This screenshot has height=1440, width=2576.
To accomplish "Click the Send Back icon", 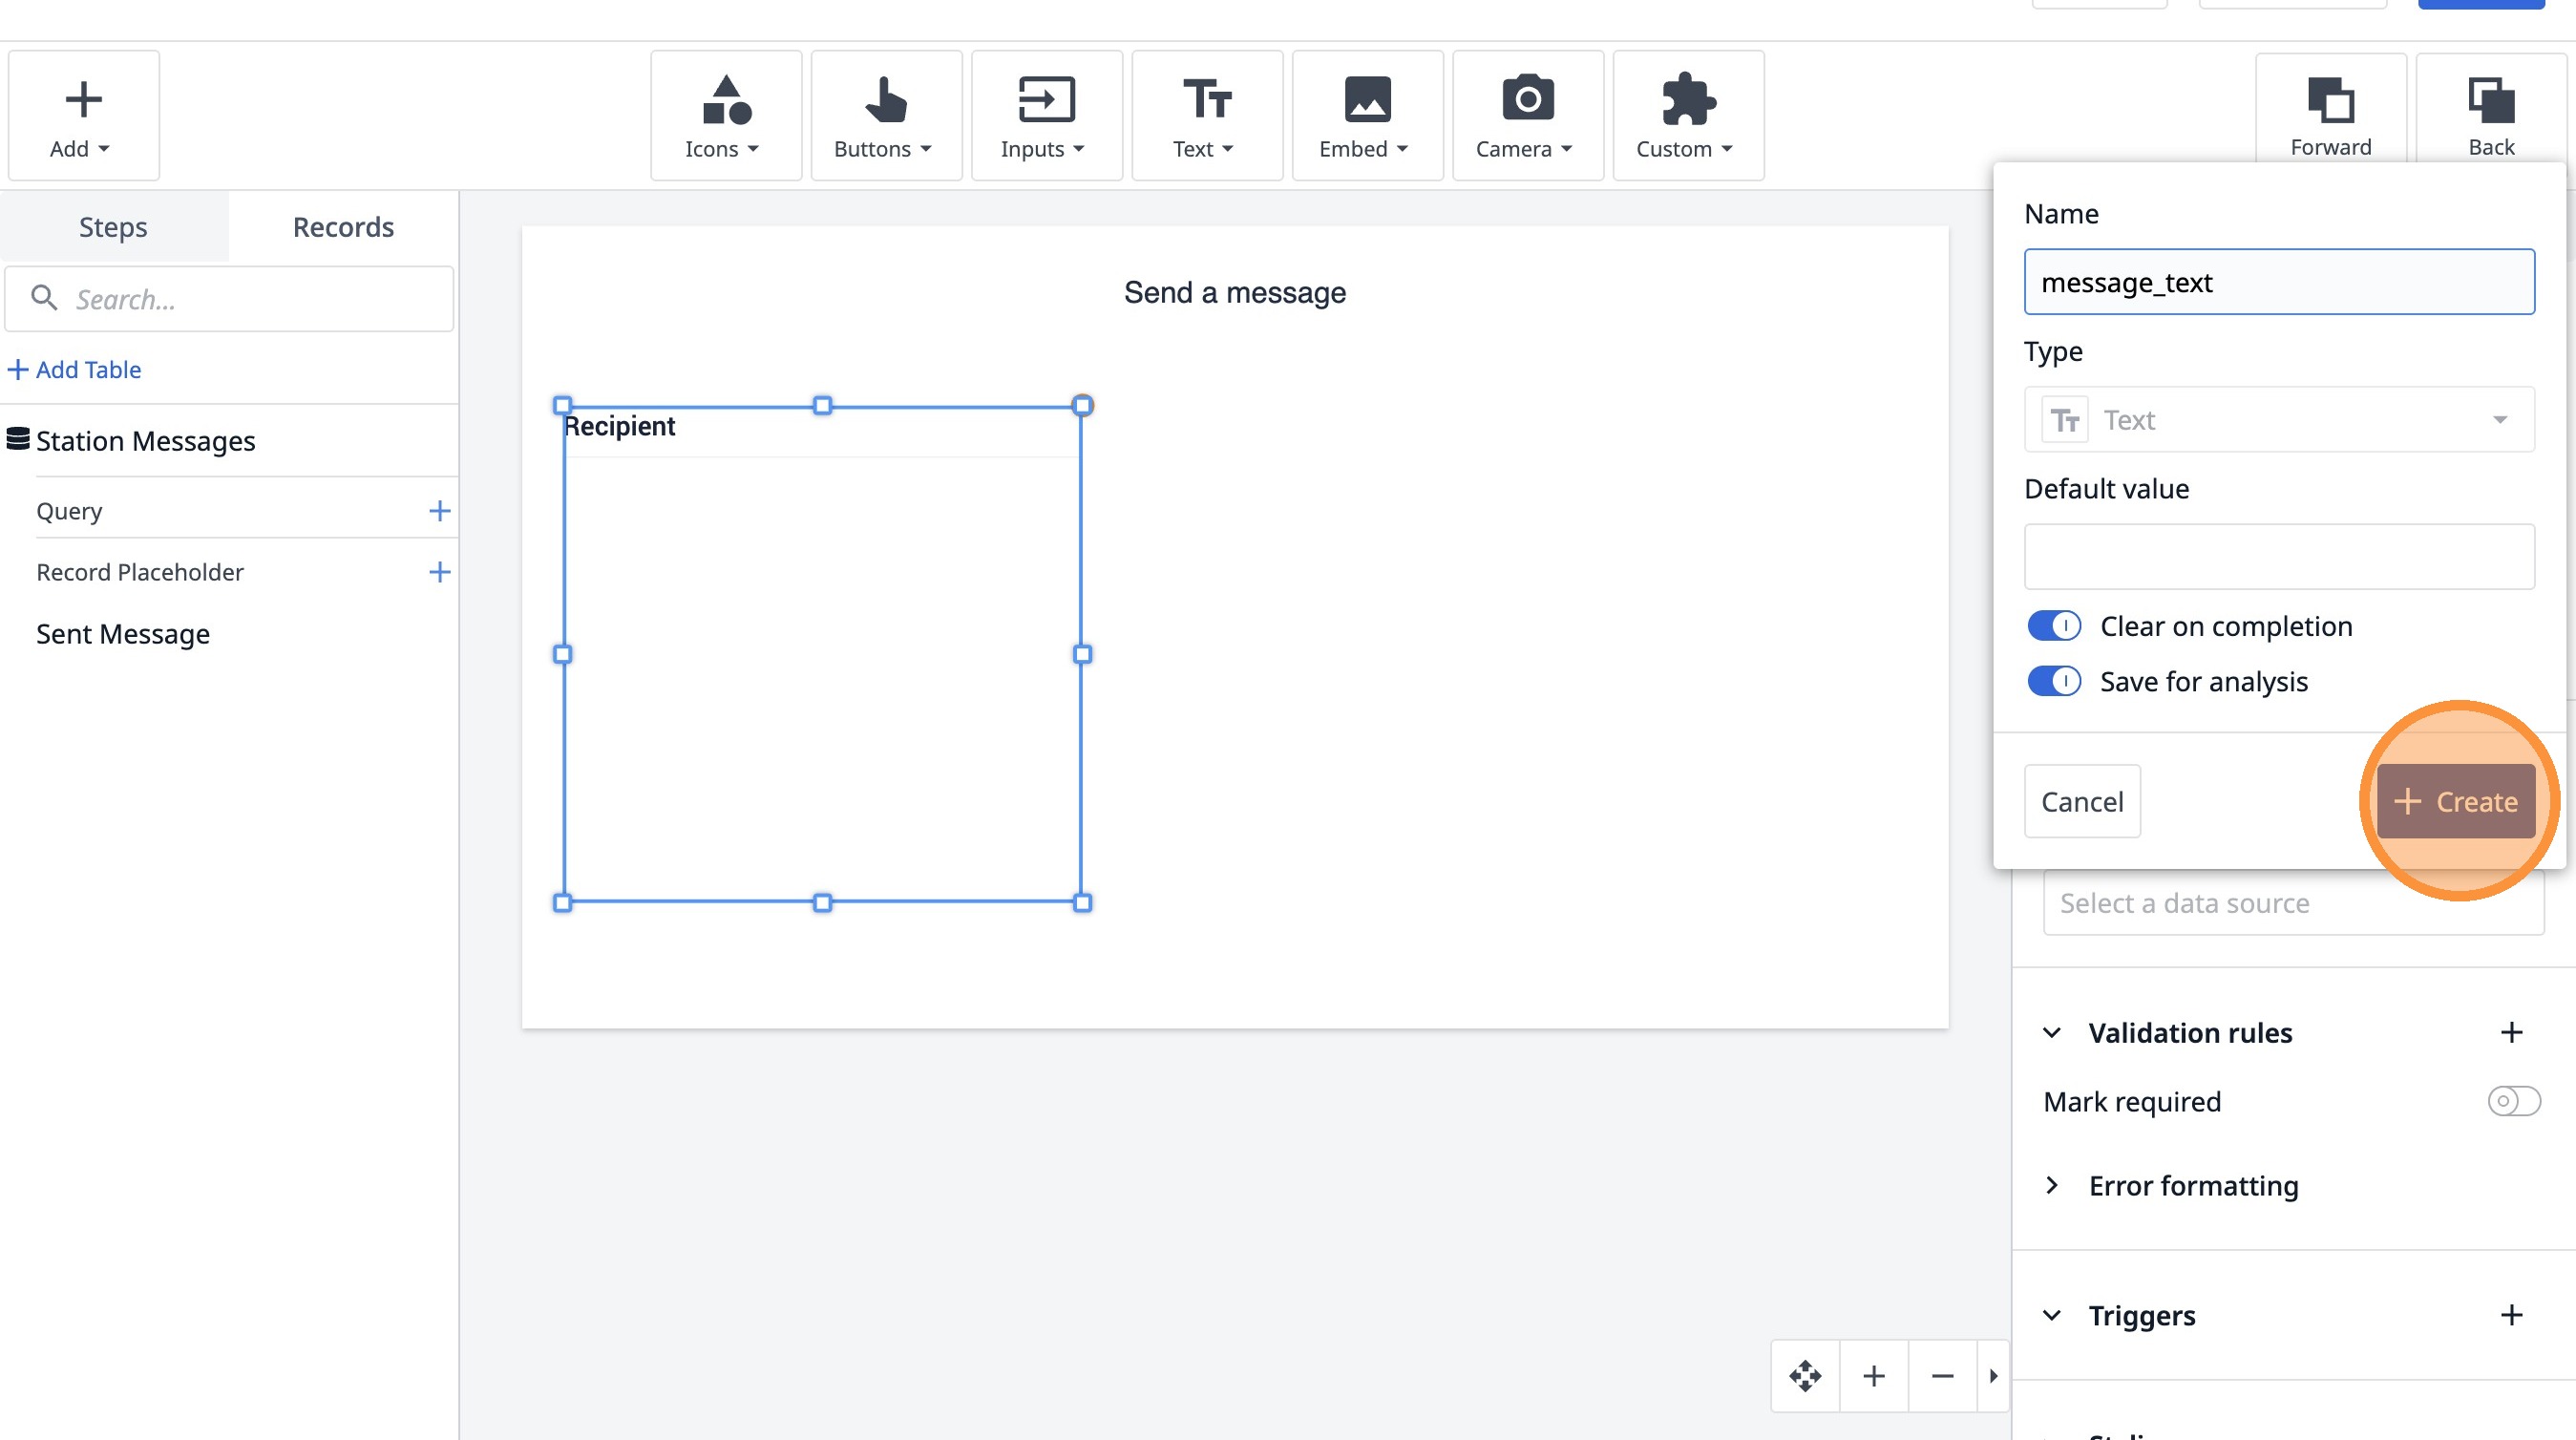I will 2490,114.
